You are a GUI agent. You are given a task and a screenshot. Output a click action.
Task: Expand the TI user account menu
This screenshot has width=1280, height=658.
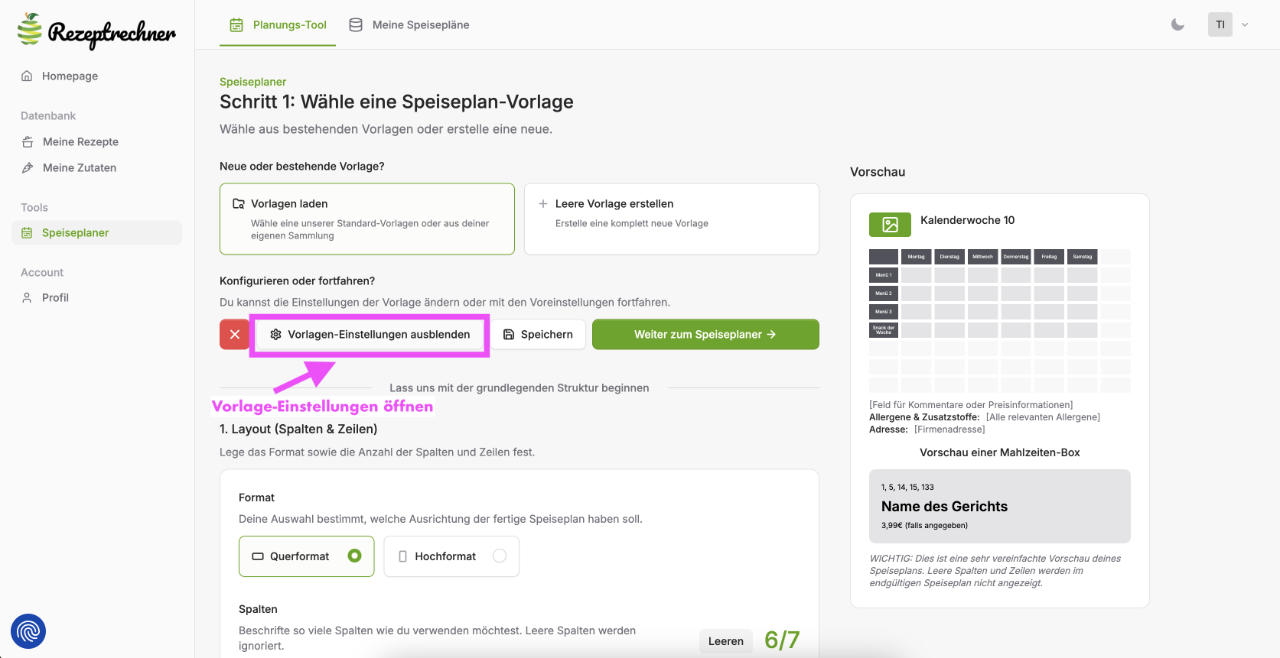click(x=1229, y=25)
